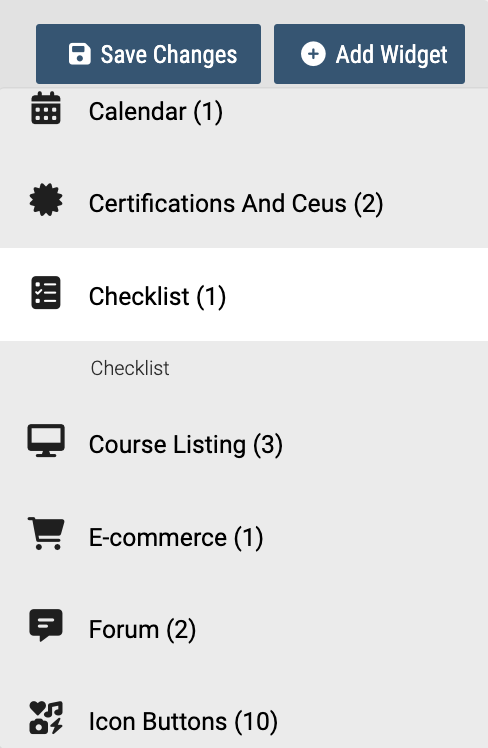Click the floppy disk icon in Save Changes
Screen dimensions: 488x748
click(80, 54)
